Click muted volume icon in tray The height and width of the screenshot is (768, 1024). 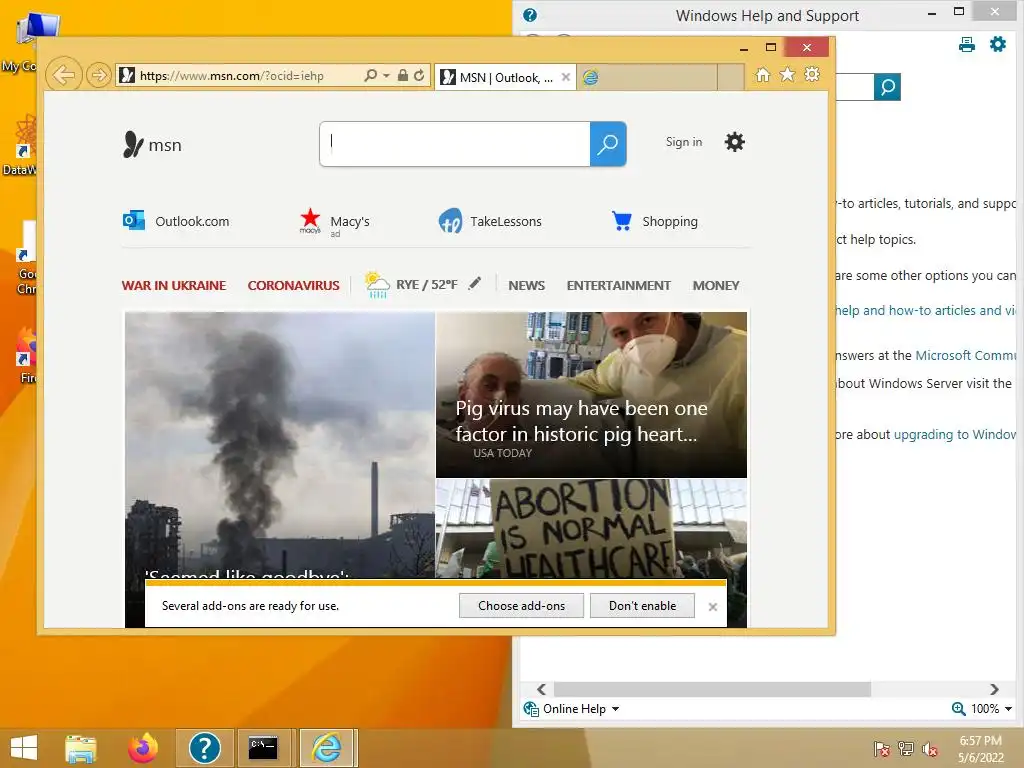point(930,749)
